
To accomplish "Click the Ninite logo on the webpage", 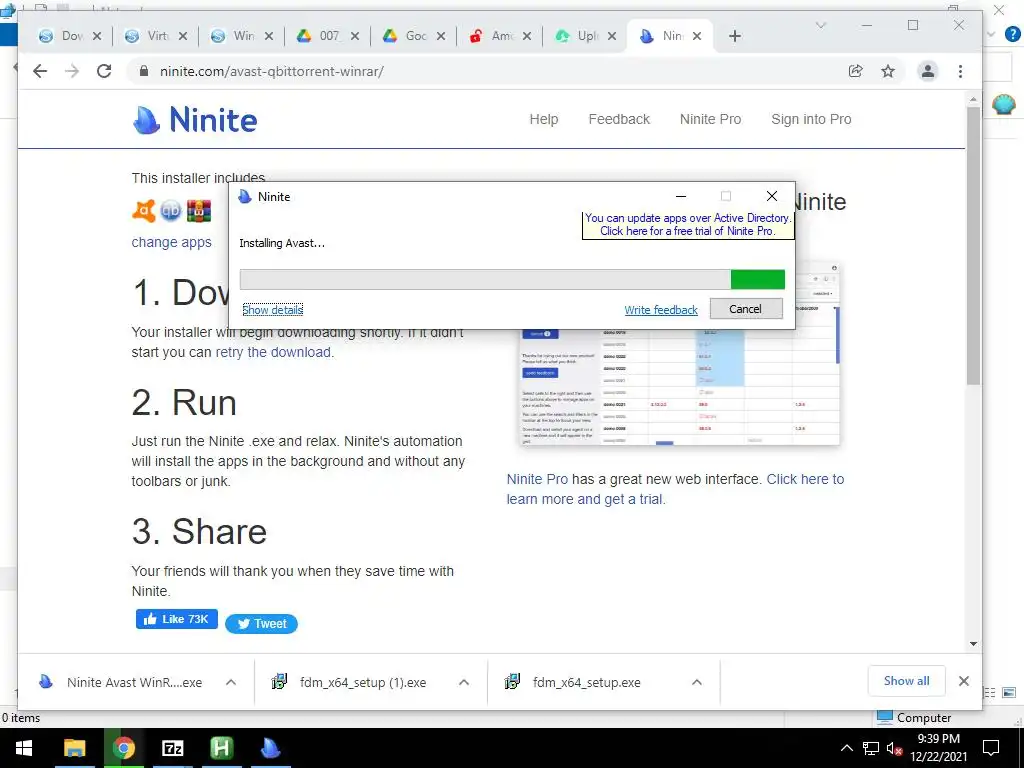I will pyautogui.click(x=195, y=120).
